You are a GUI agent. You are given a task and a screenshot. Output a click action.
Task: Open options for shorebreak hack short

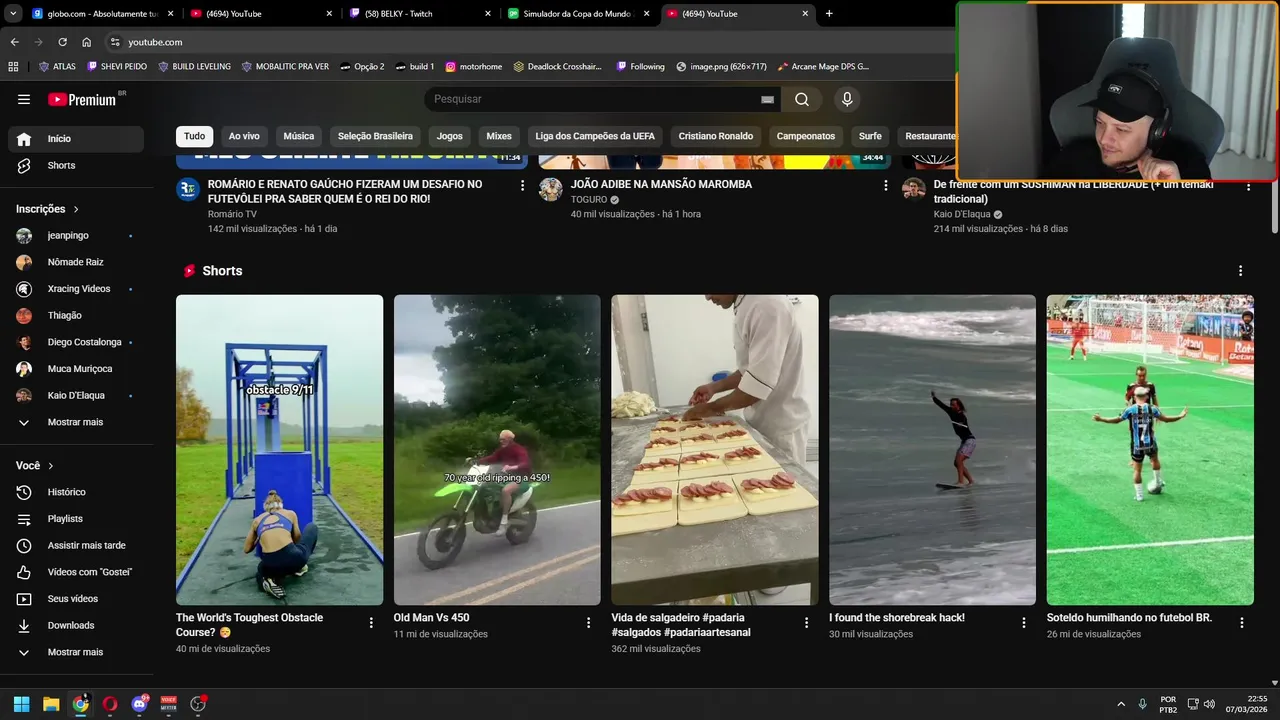click(1023, 622)
